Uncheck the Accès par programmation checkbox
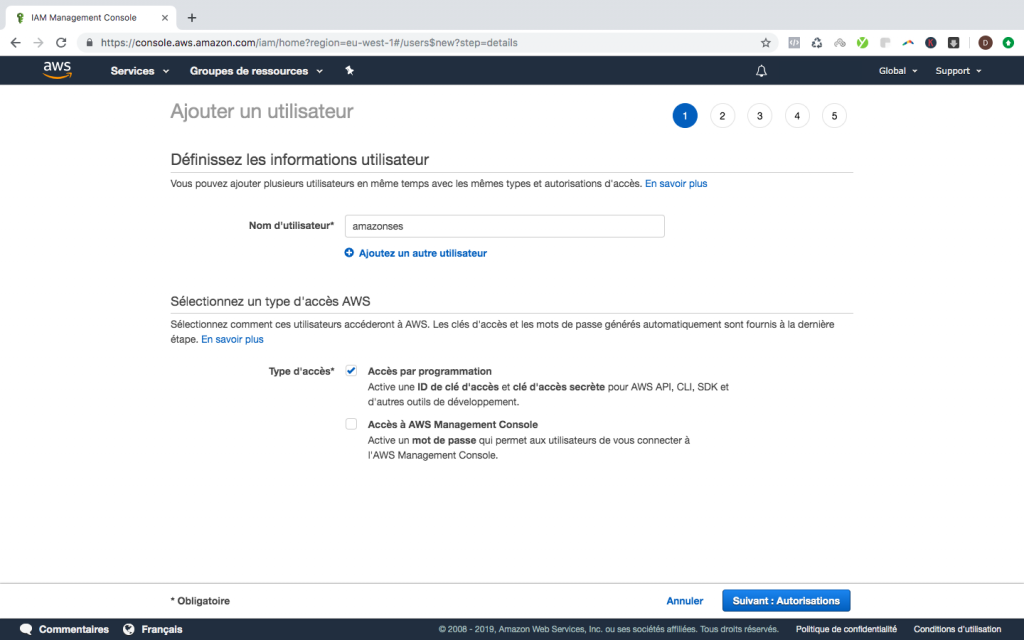Viewport: 1024px width, 640px height. [x=351, y=370]
